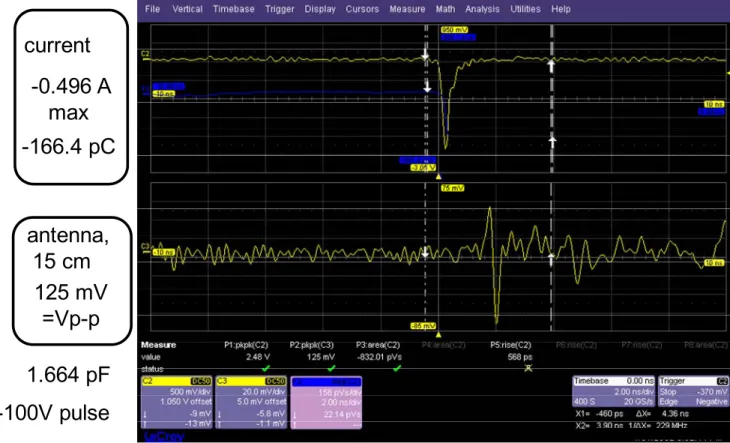Open the Math menu
The image size is (730, 443).
coord(445,9)
